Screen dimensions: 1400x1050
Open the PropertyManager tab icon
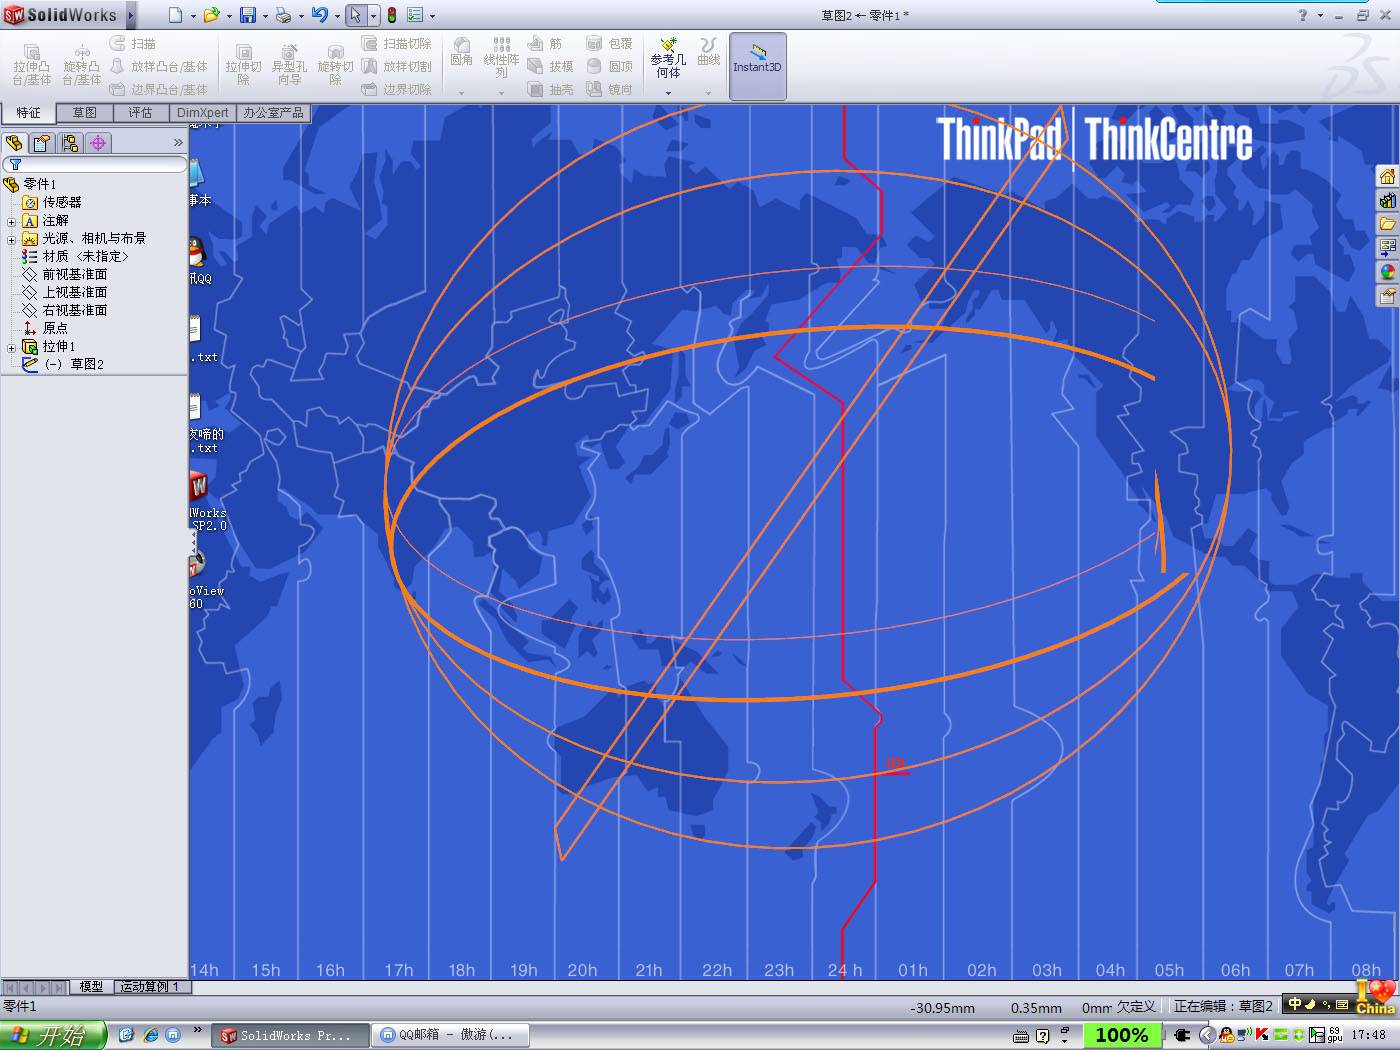click(x=42, y=143)
